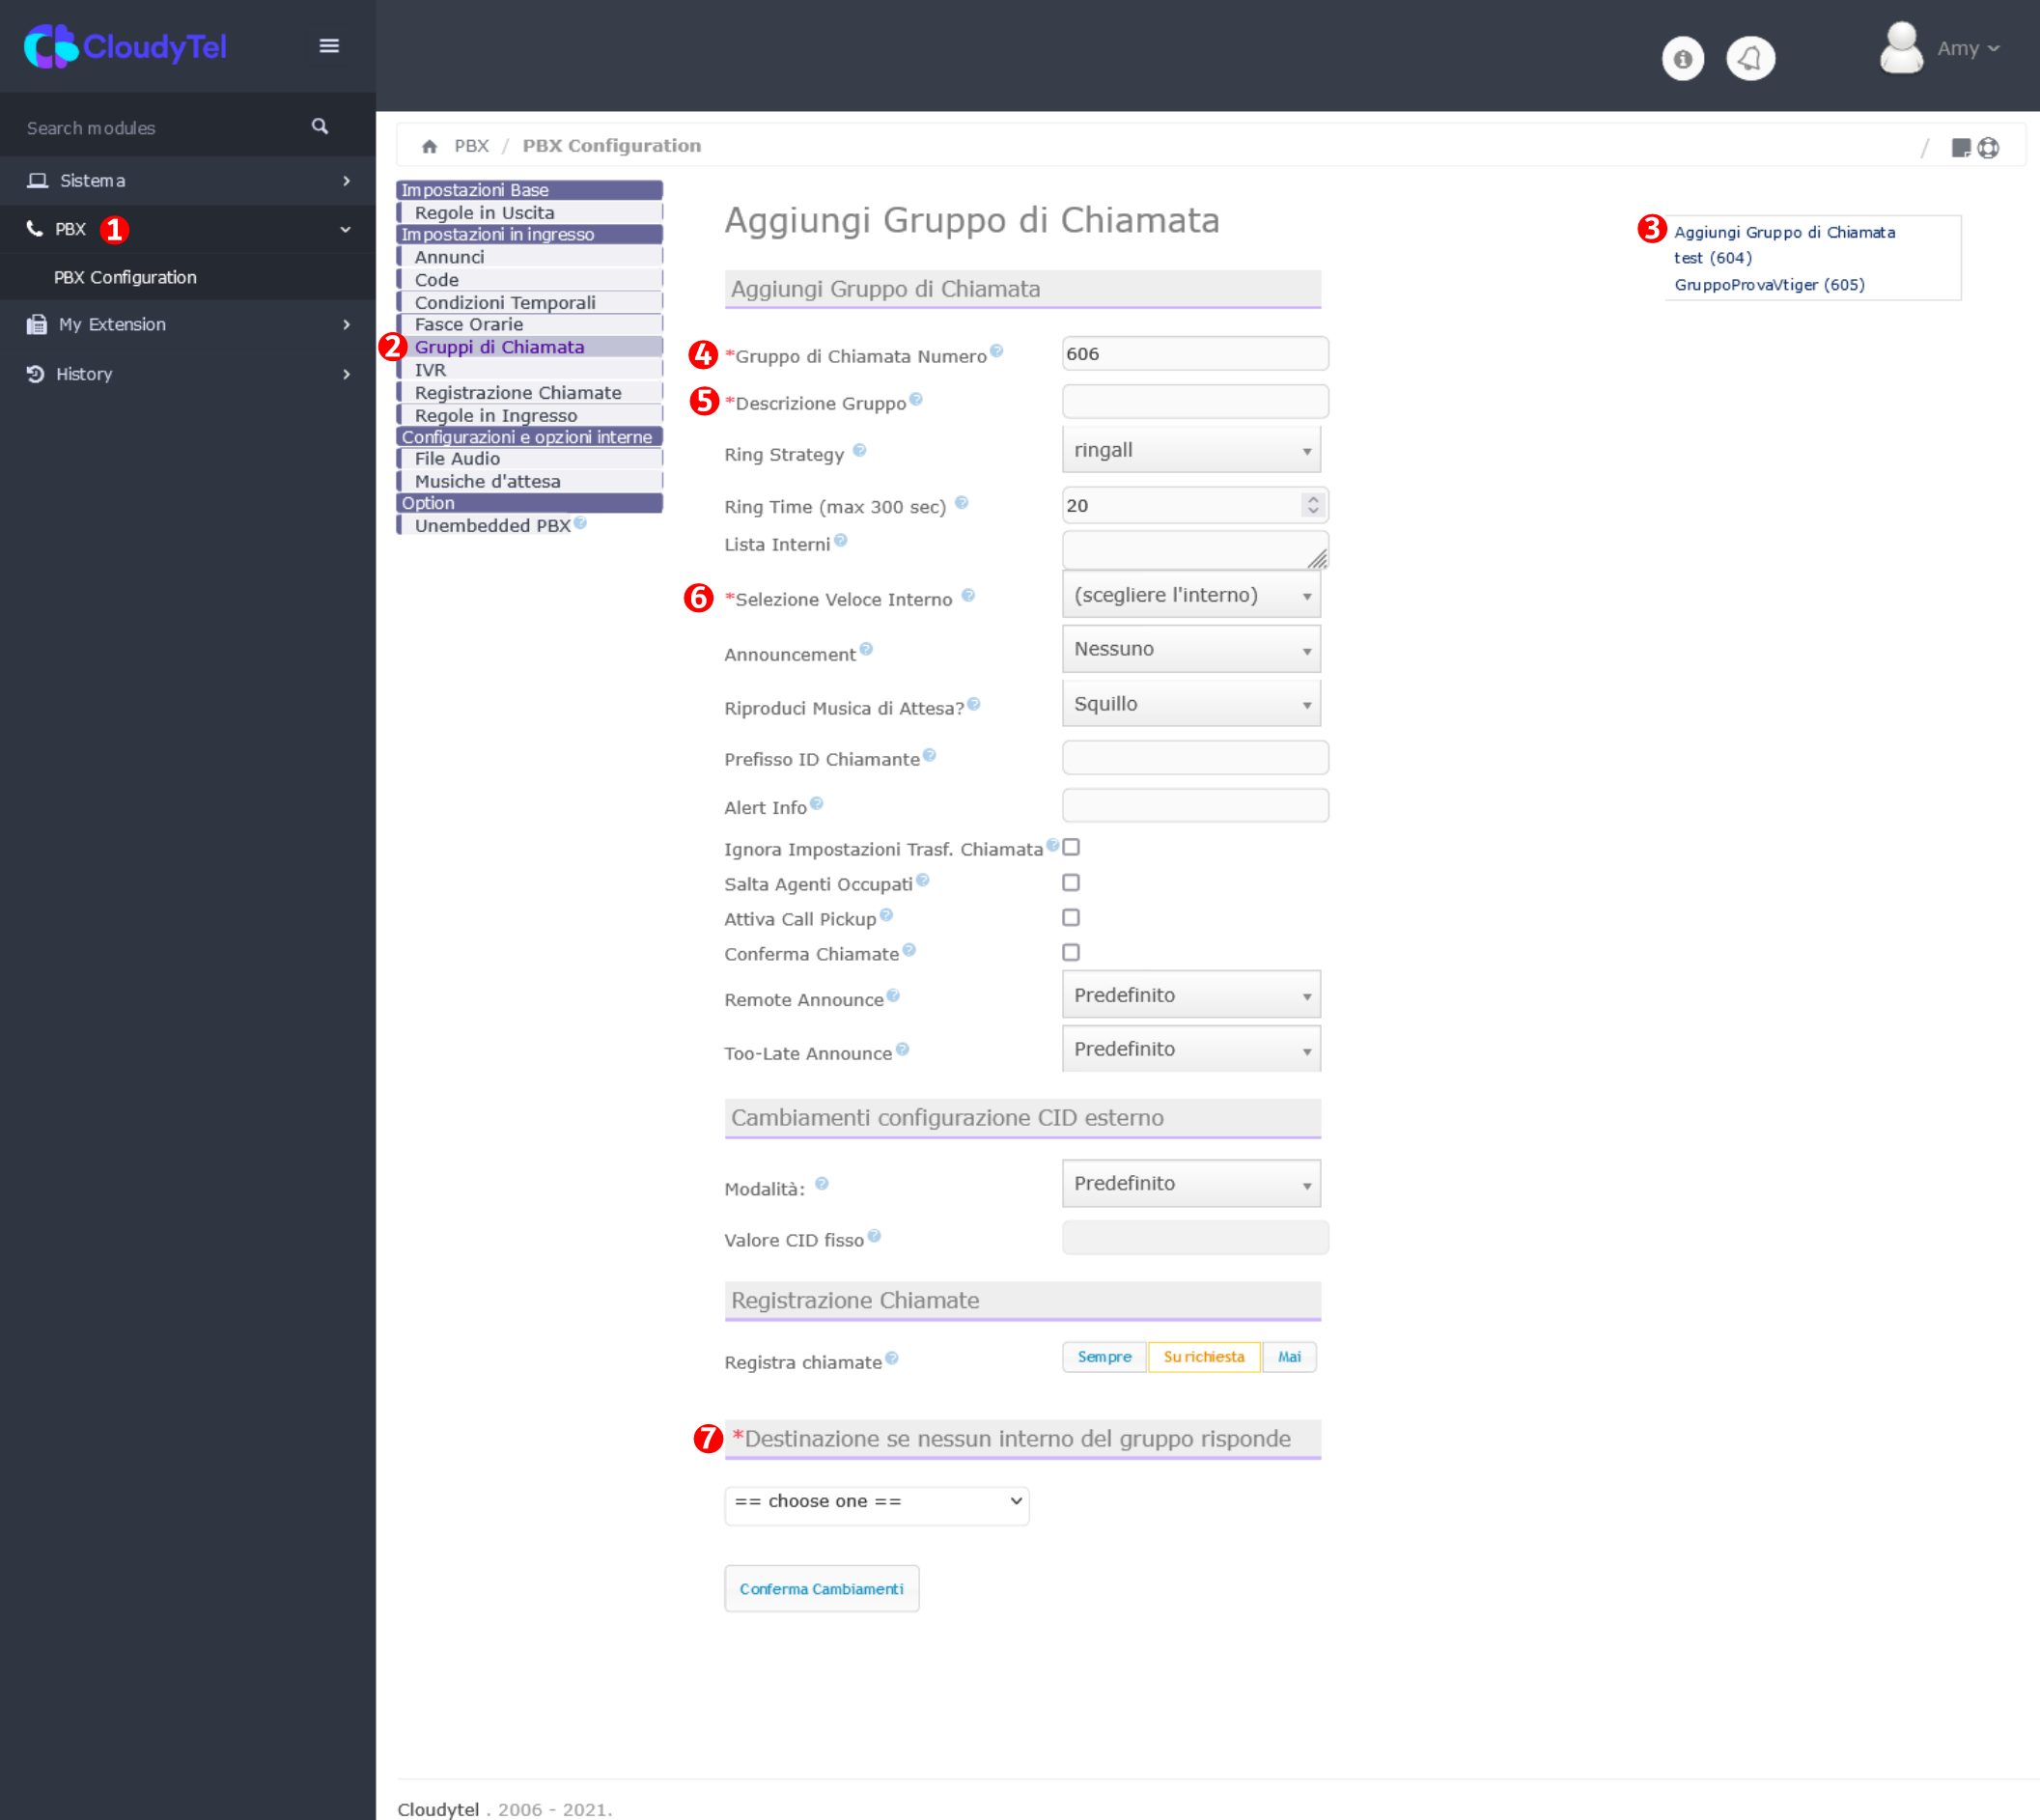The width and height of the screenshot is (2040, 1820).
Task: Click the search modules magnifier icon
Action: click(320, 127)
